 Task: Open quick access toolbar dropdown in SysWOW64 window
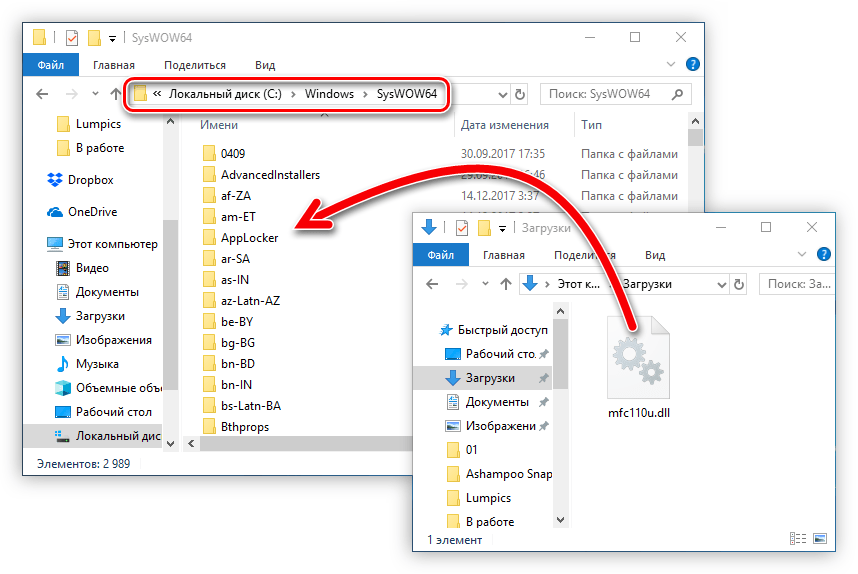pyautogui.click(x=112, y=39)
